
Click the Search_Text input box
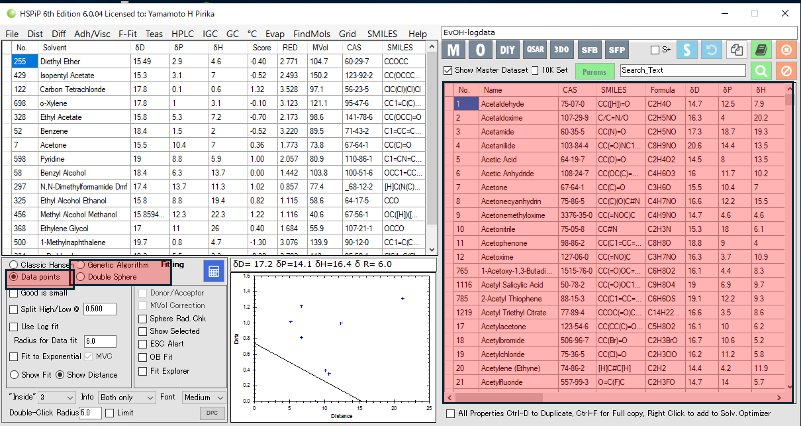(682, 71)
